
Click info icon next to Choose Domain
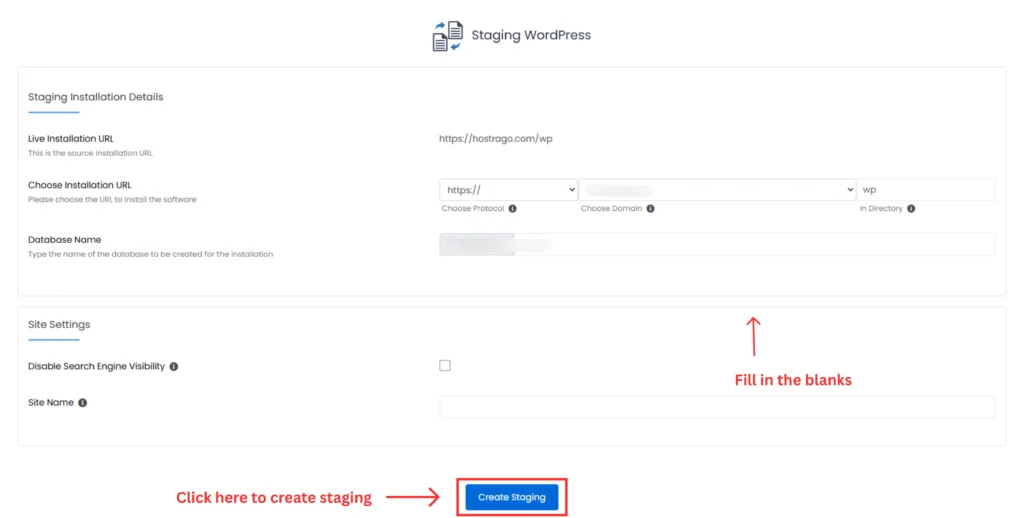[650, 208]
